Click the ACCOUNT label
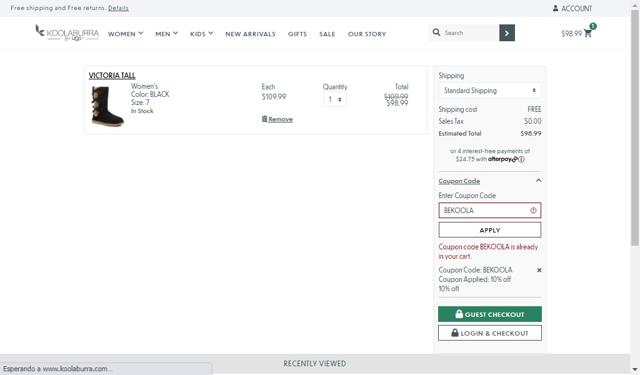 coord(576,9)
